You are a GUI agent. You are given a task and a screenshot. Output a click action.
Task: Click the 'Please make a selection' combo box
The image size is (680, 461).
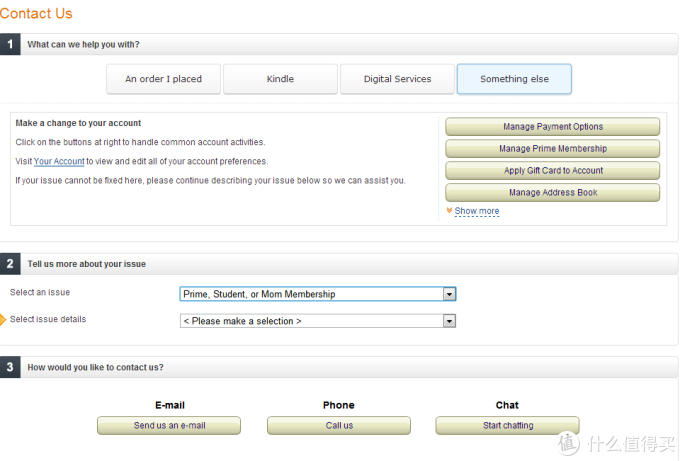point(317,321)
